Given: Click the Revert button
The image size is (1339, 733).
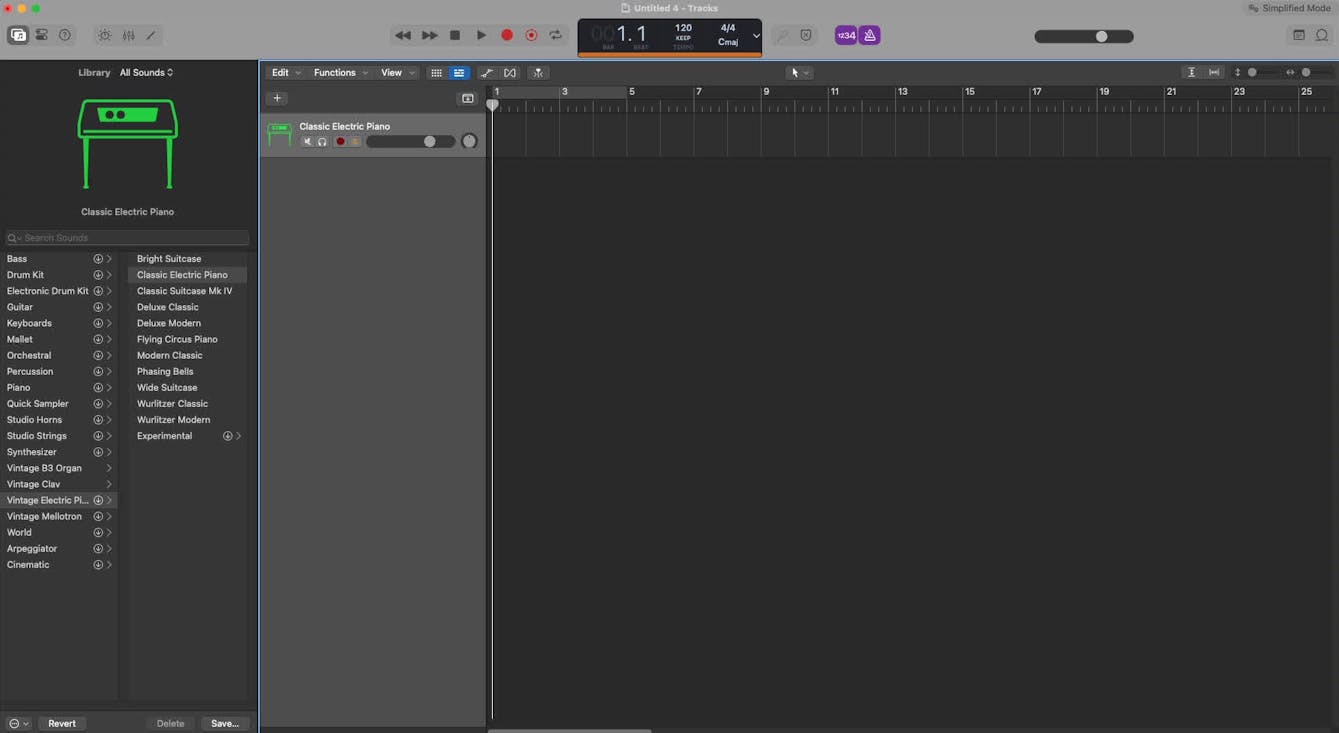Looking at the screenshot, I should tap(62, 723).
